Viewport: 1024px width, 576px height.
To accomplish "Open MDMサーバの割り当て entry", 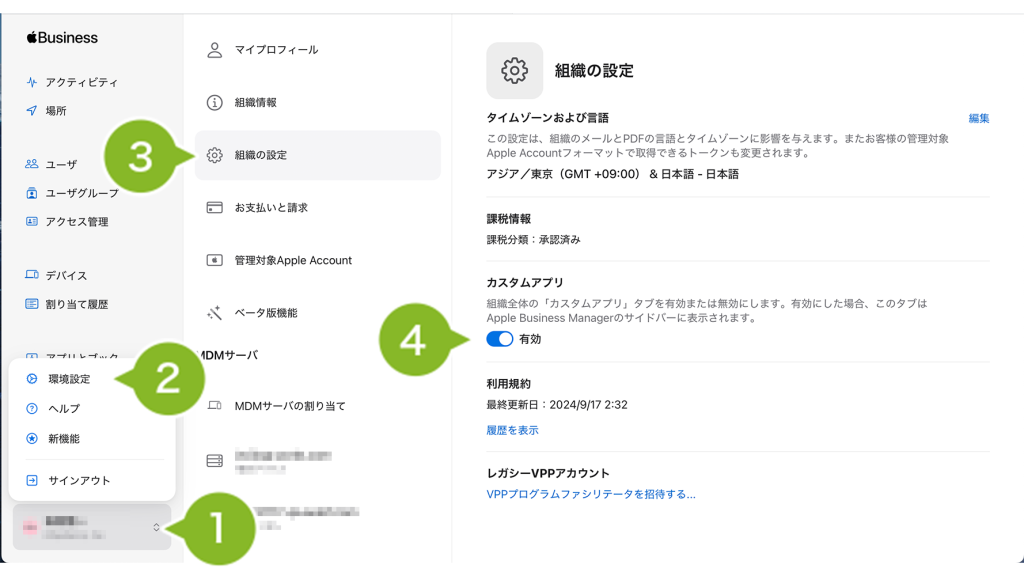I will 317,406.
